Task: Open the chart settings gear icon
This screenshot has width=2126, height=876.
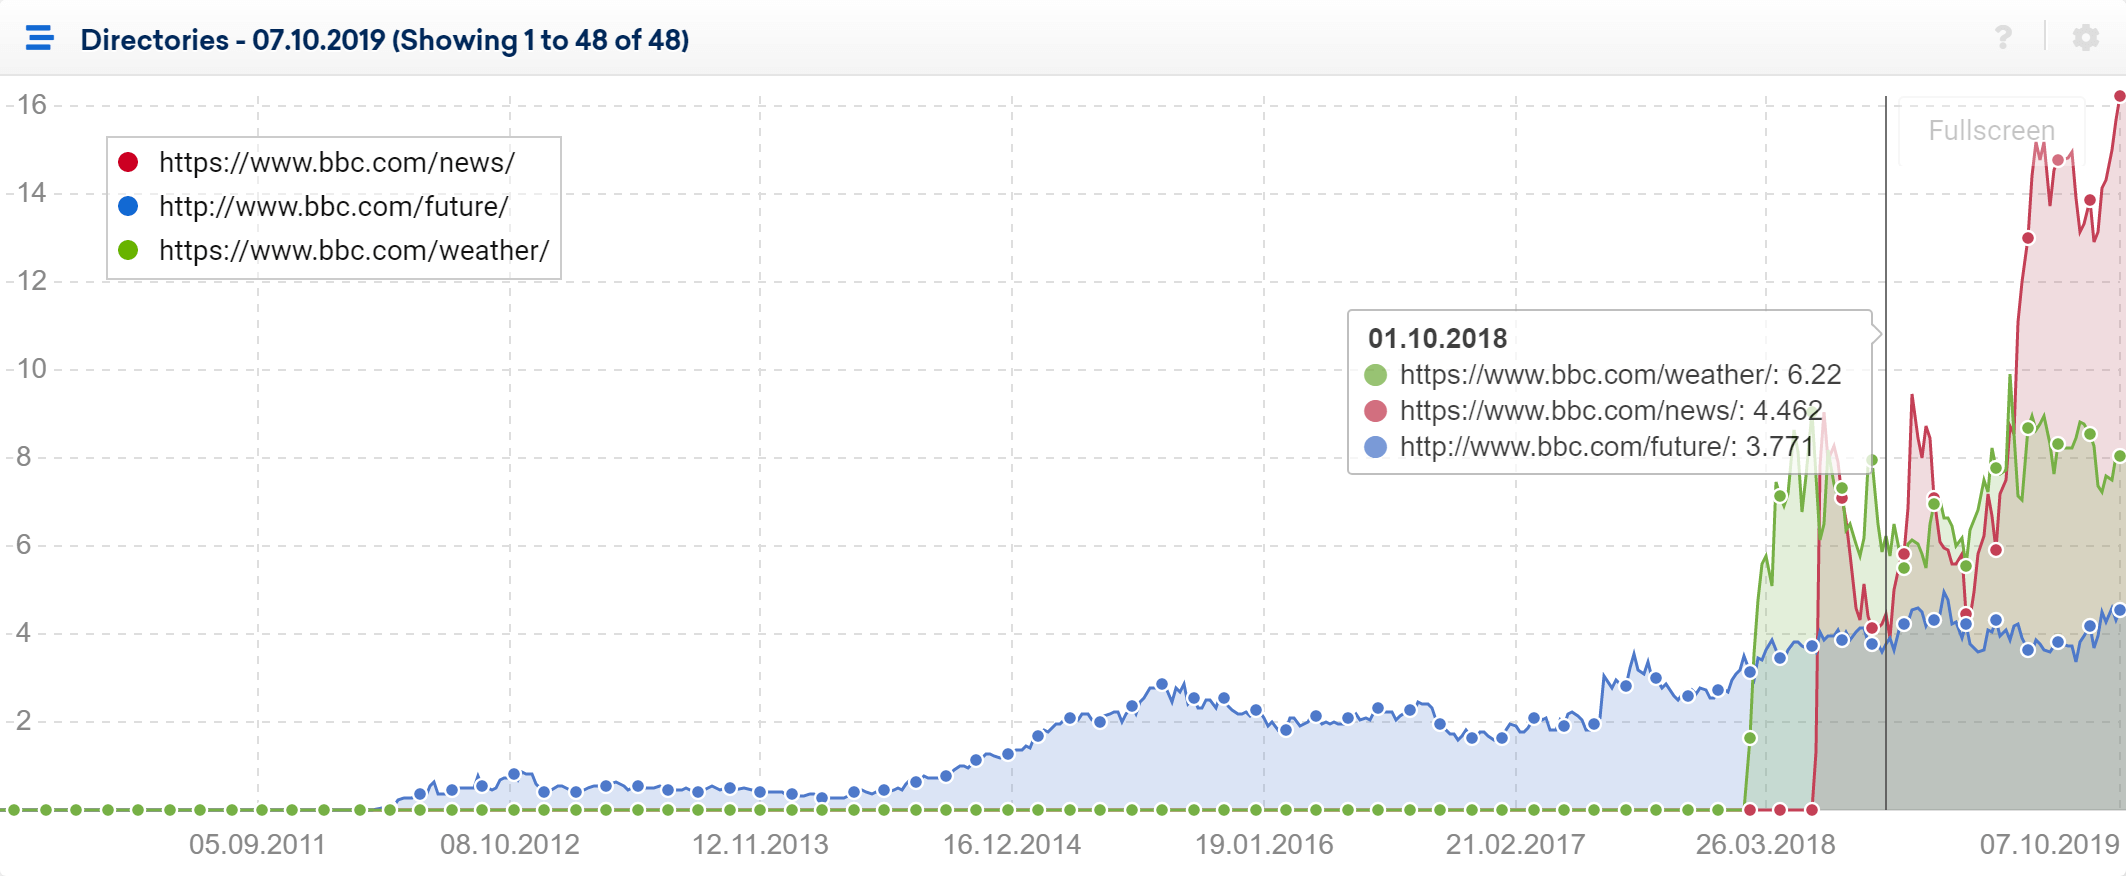Action: pos(2086,38)
